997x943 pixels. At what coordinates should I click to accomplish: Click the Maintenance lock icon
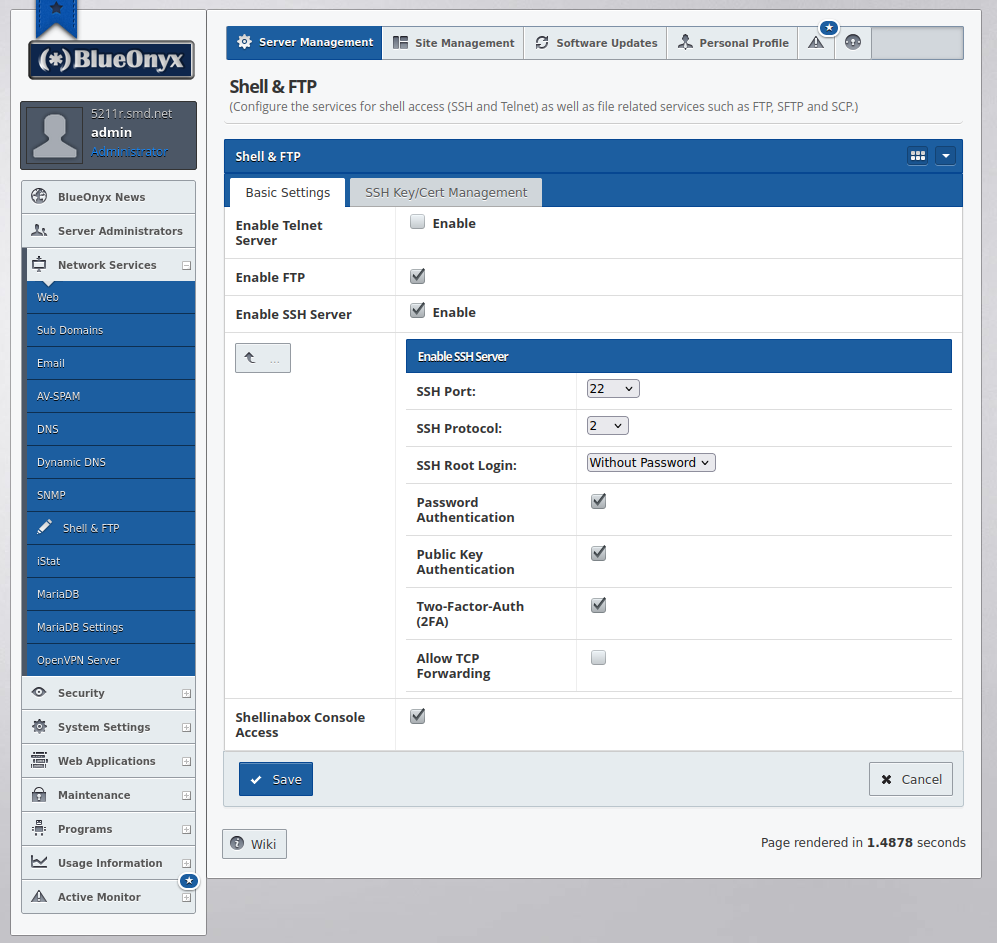39,794
